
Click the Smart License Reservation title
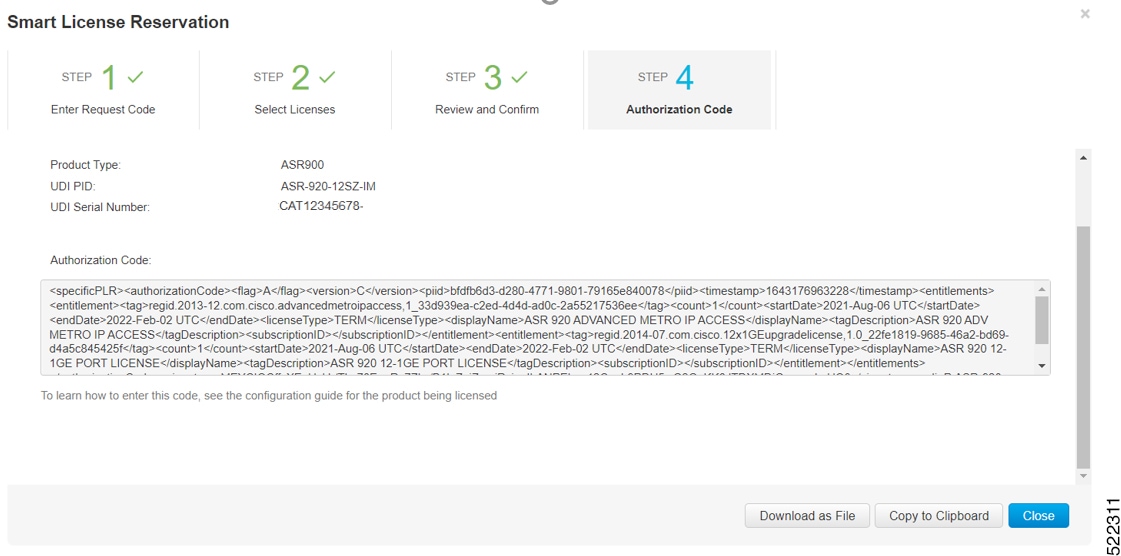click(x=118, y=22)
